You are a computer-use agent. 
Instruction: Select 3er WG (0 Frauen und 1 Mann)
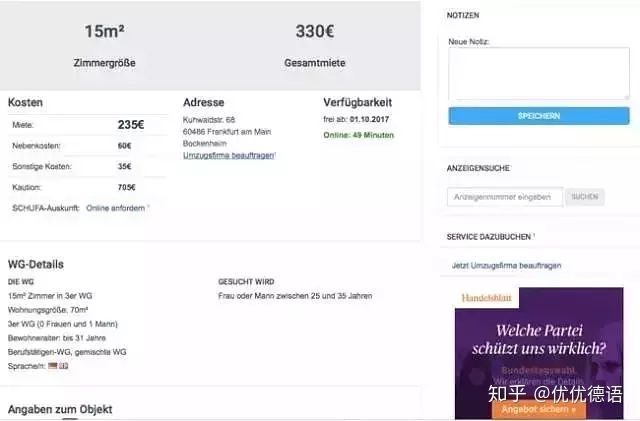click(x=63, y=324)
